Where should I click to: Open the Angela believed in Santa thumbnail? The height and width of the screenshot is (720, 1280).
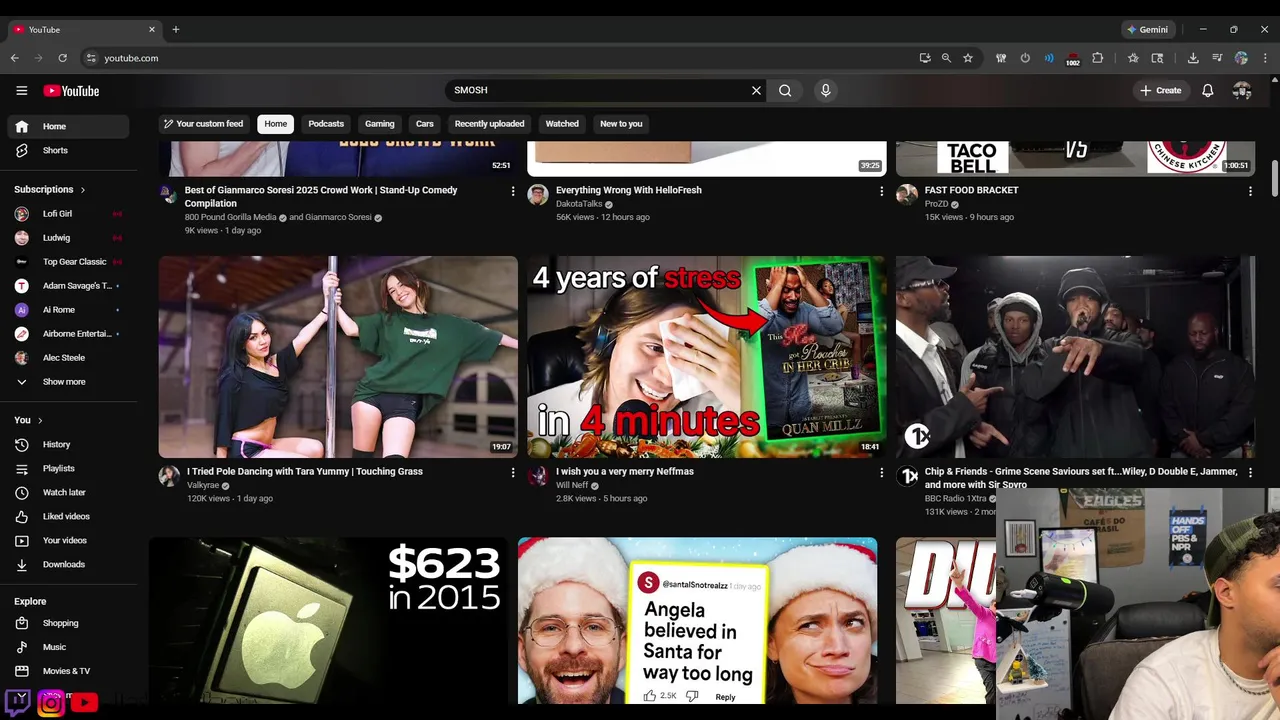[697, 621]
